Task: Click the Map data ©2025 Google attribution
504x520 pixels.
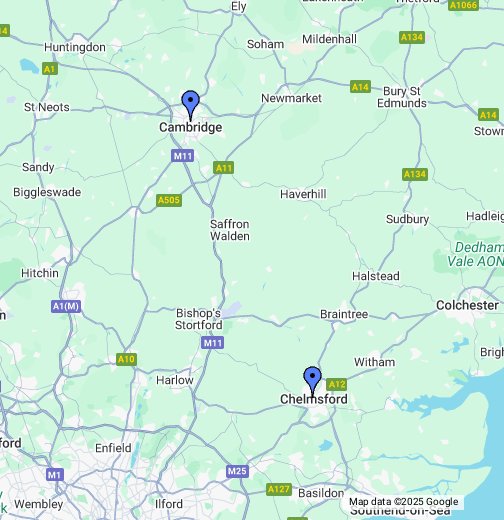Action: coord(403,502)
